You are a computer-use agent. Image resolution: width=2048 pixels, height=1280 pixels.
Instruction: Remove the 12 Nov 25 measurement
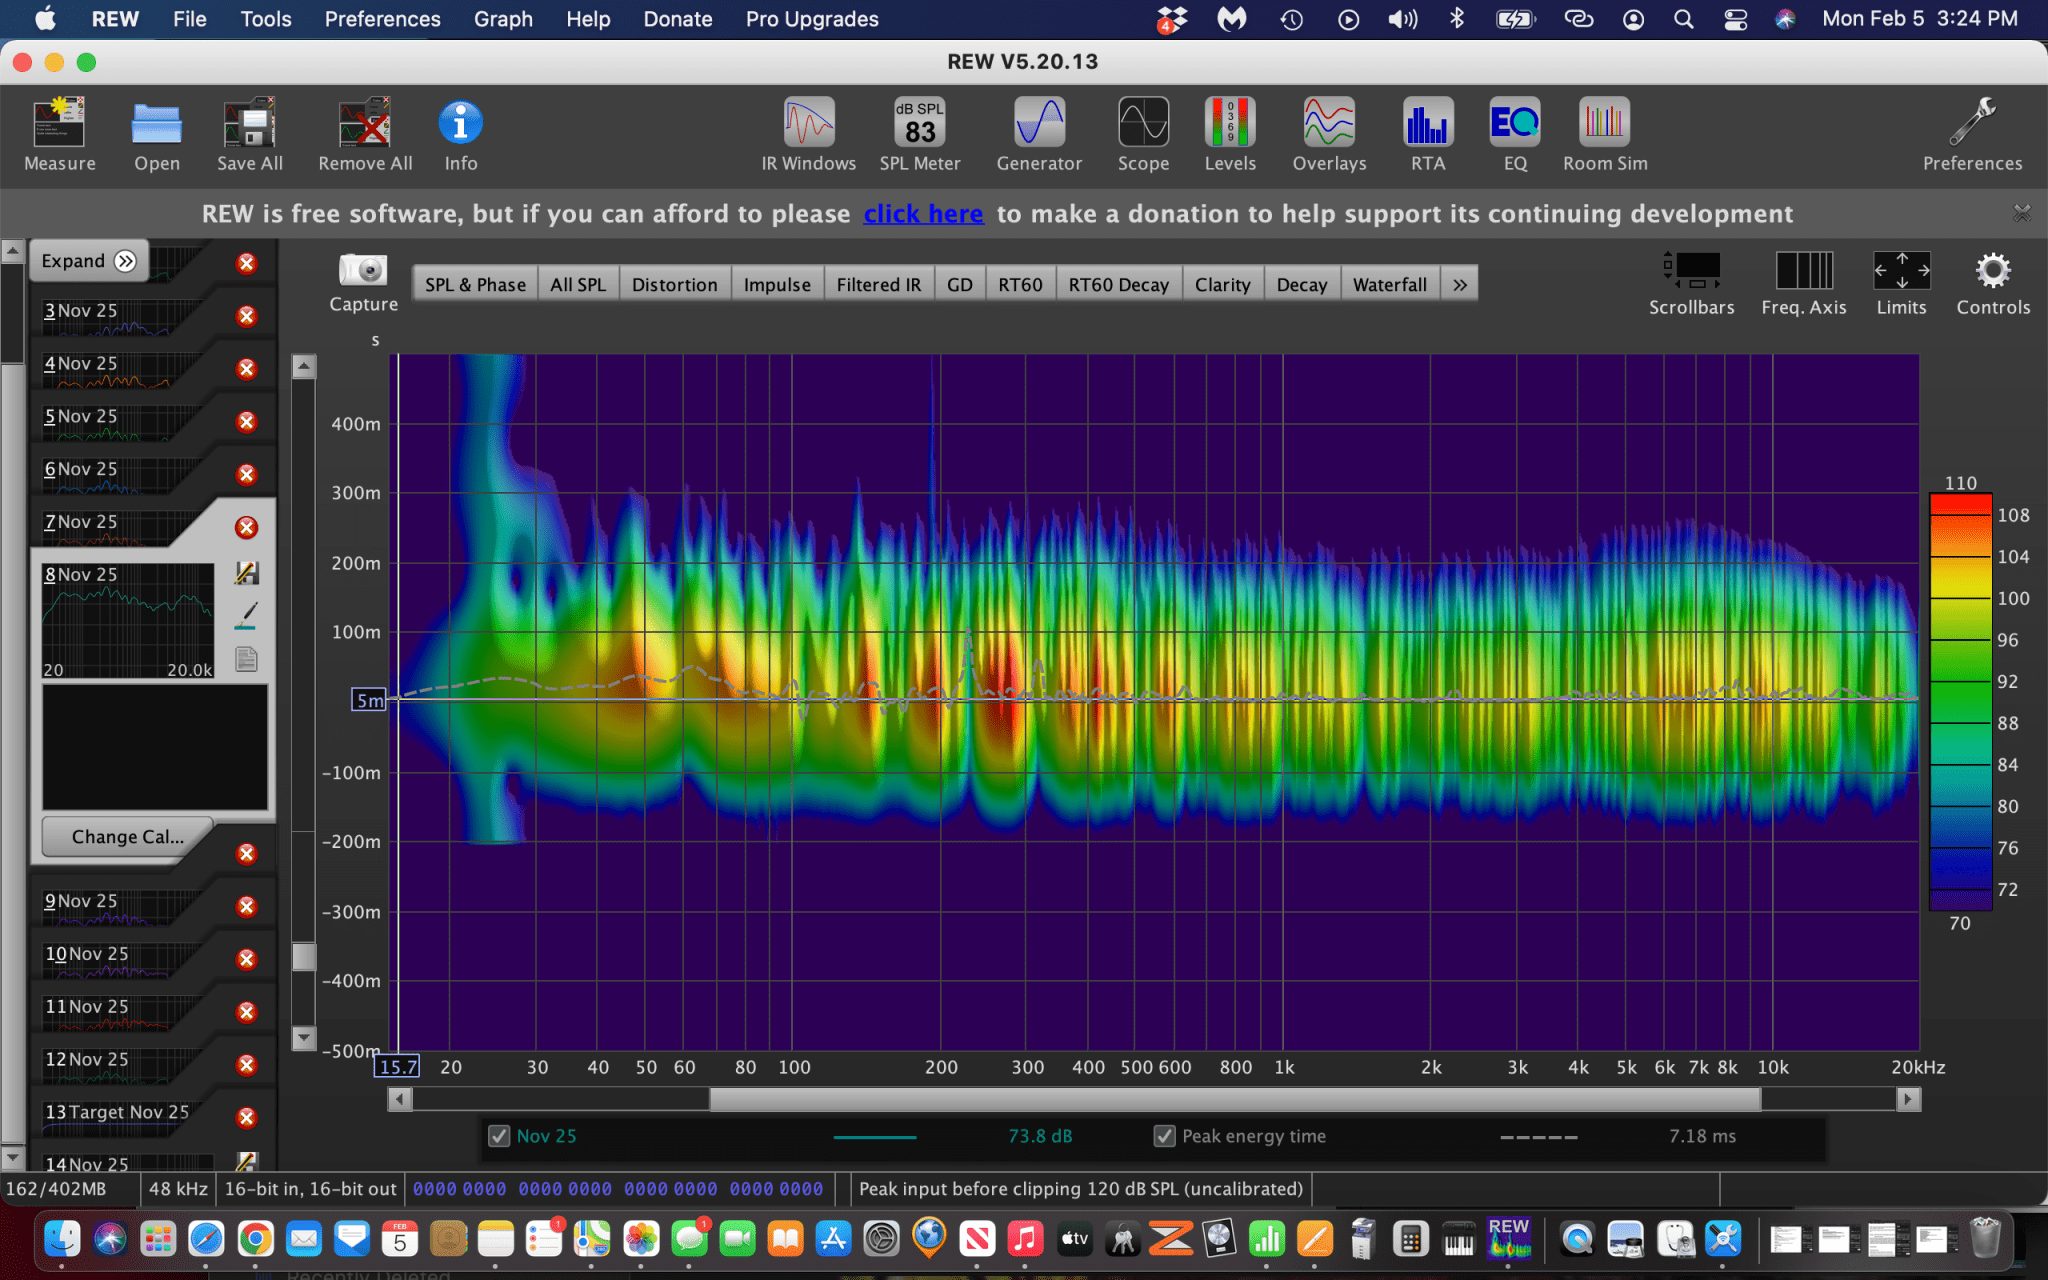click(246, 1065)
